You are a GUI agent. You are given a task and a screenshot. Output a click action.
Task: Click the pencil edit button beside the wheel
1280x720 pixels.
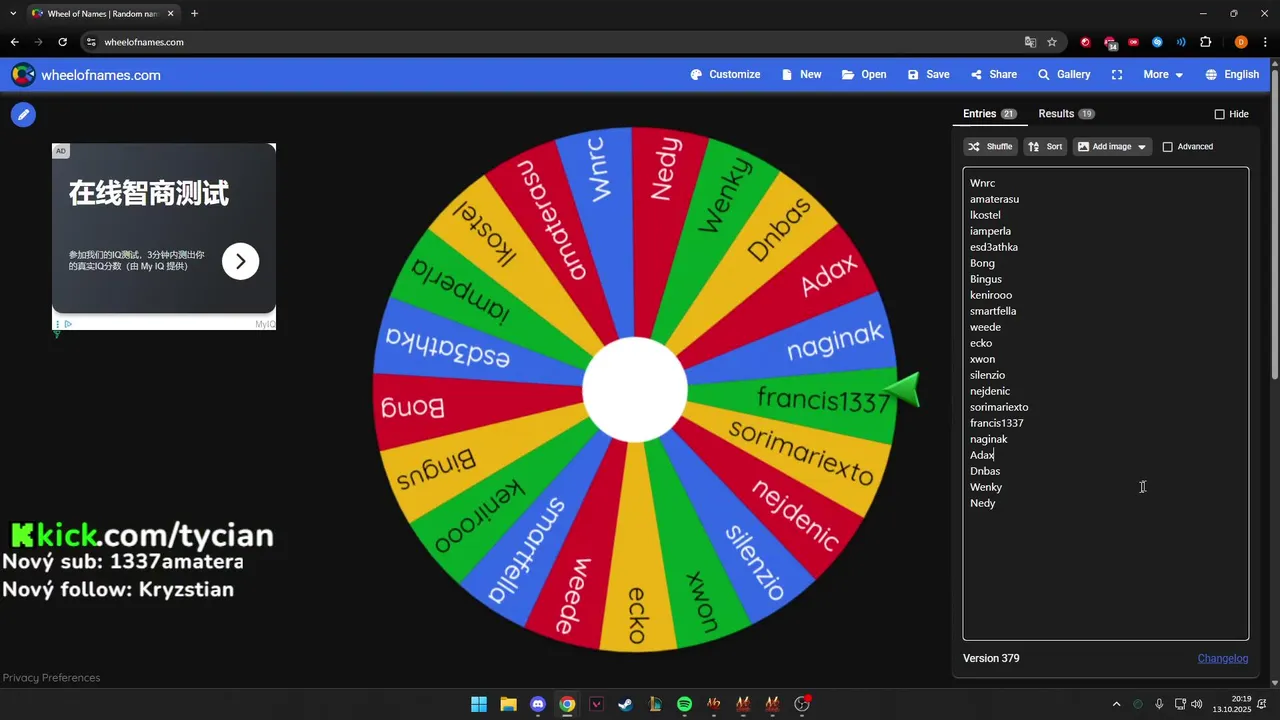23,115
